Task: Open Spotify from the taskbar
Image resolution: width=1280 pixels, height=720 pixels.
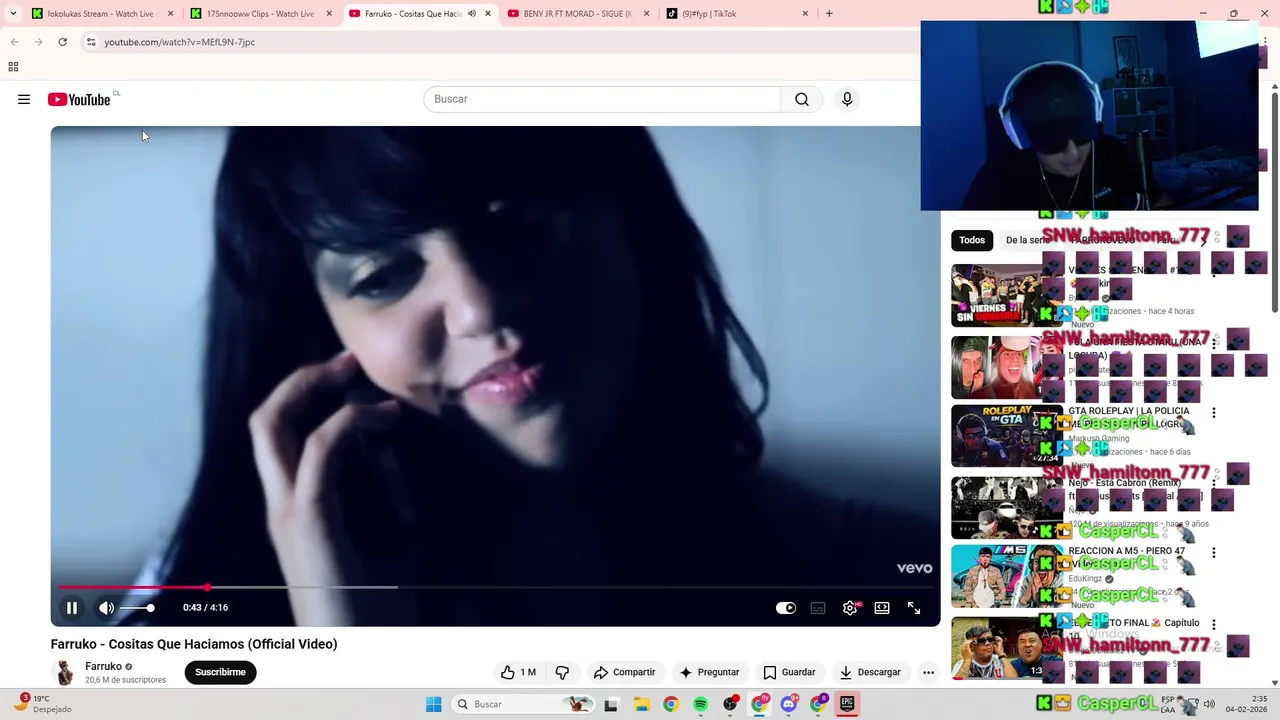Action: [700, 704]
